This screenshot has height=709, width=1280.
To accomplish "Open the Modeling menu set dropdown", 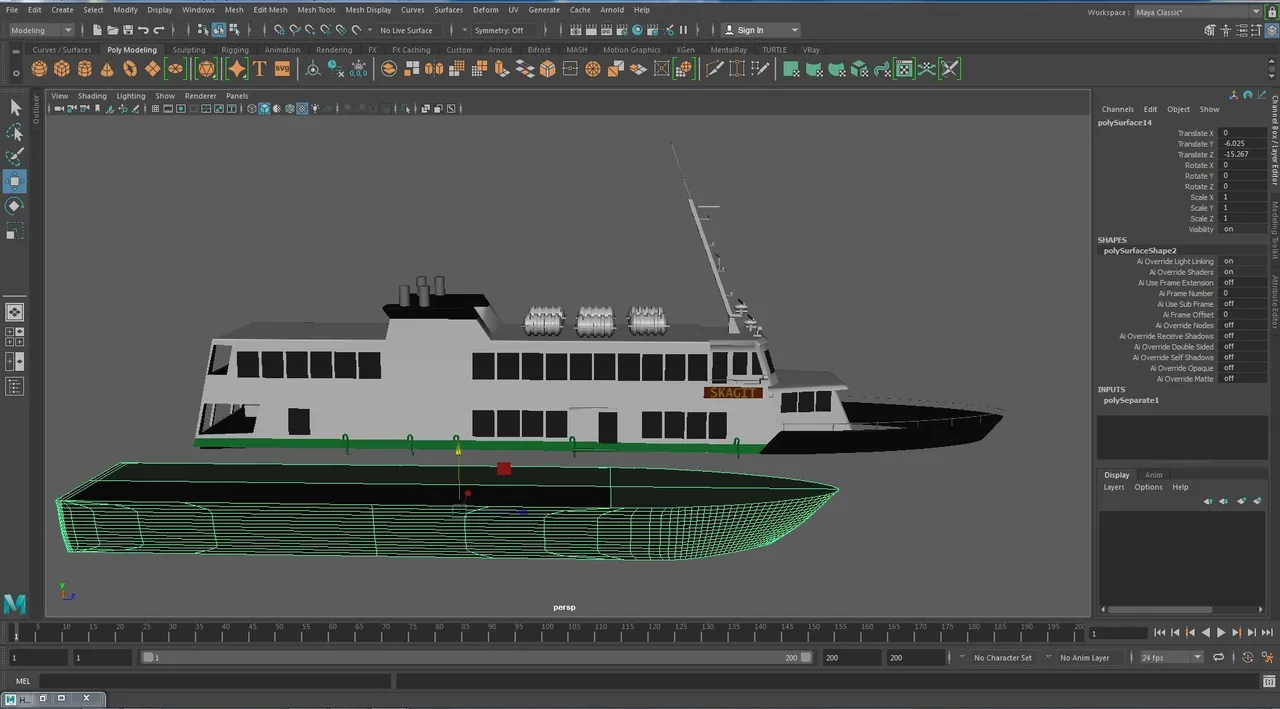I will tap(40, 30).
